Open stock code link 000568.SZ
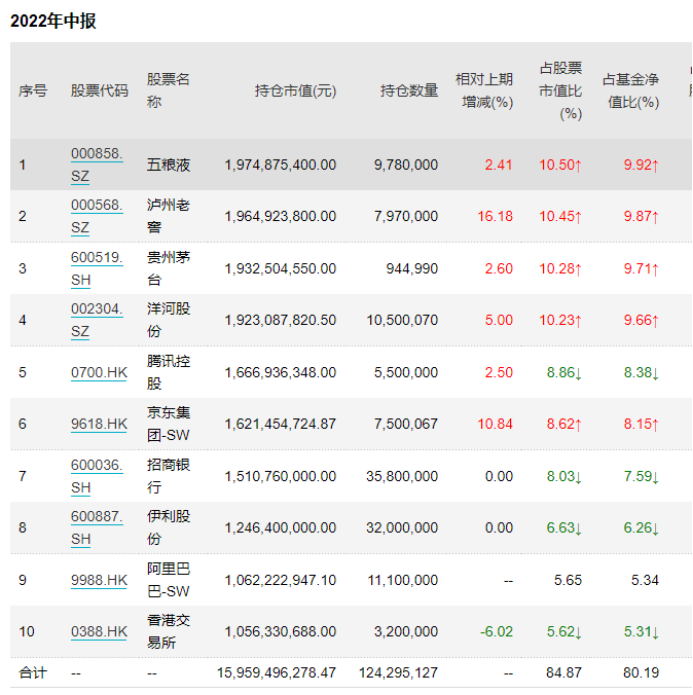 96,216
